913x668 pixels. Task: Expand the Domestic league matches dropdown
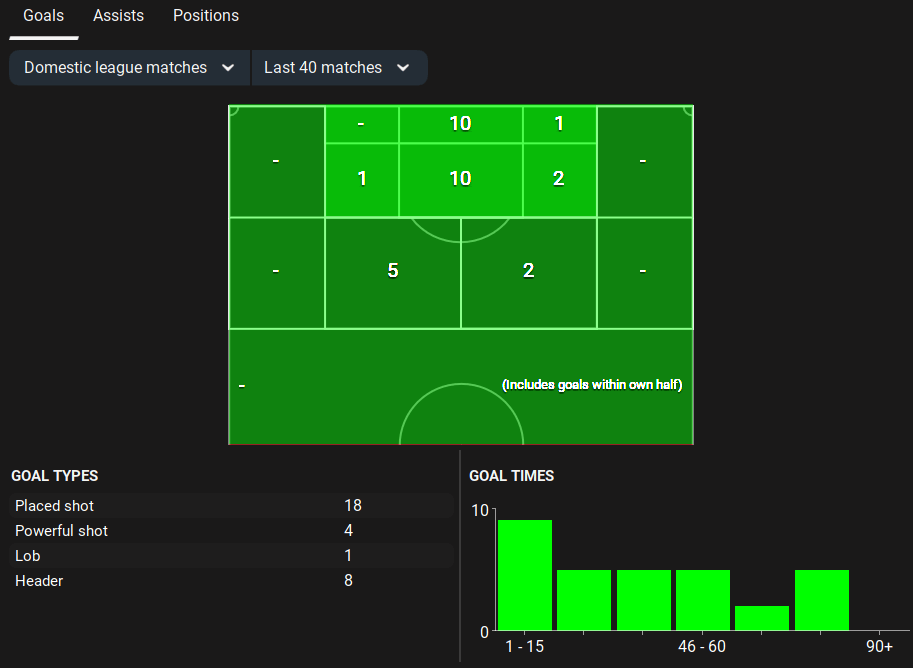[x=130, y=68]
